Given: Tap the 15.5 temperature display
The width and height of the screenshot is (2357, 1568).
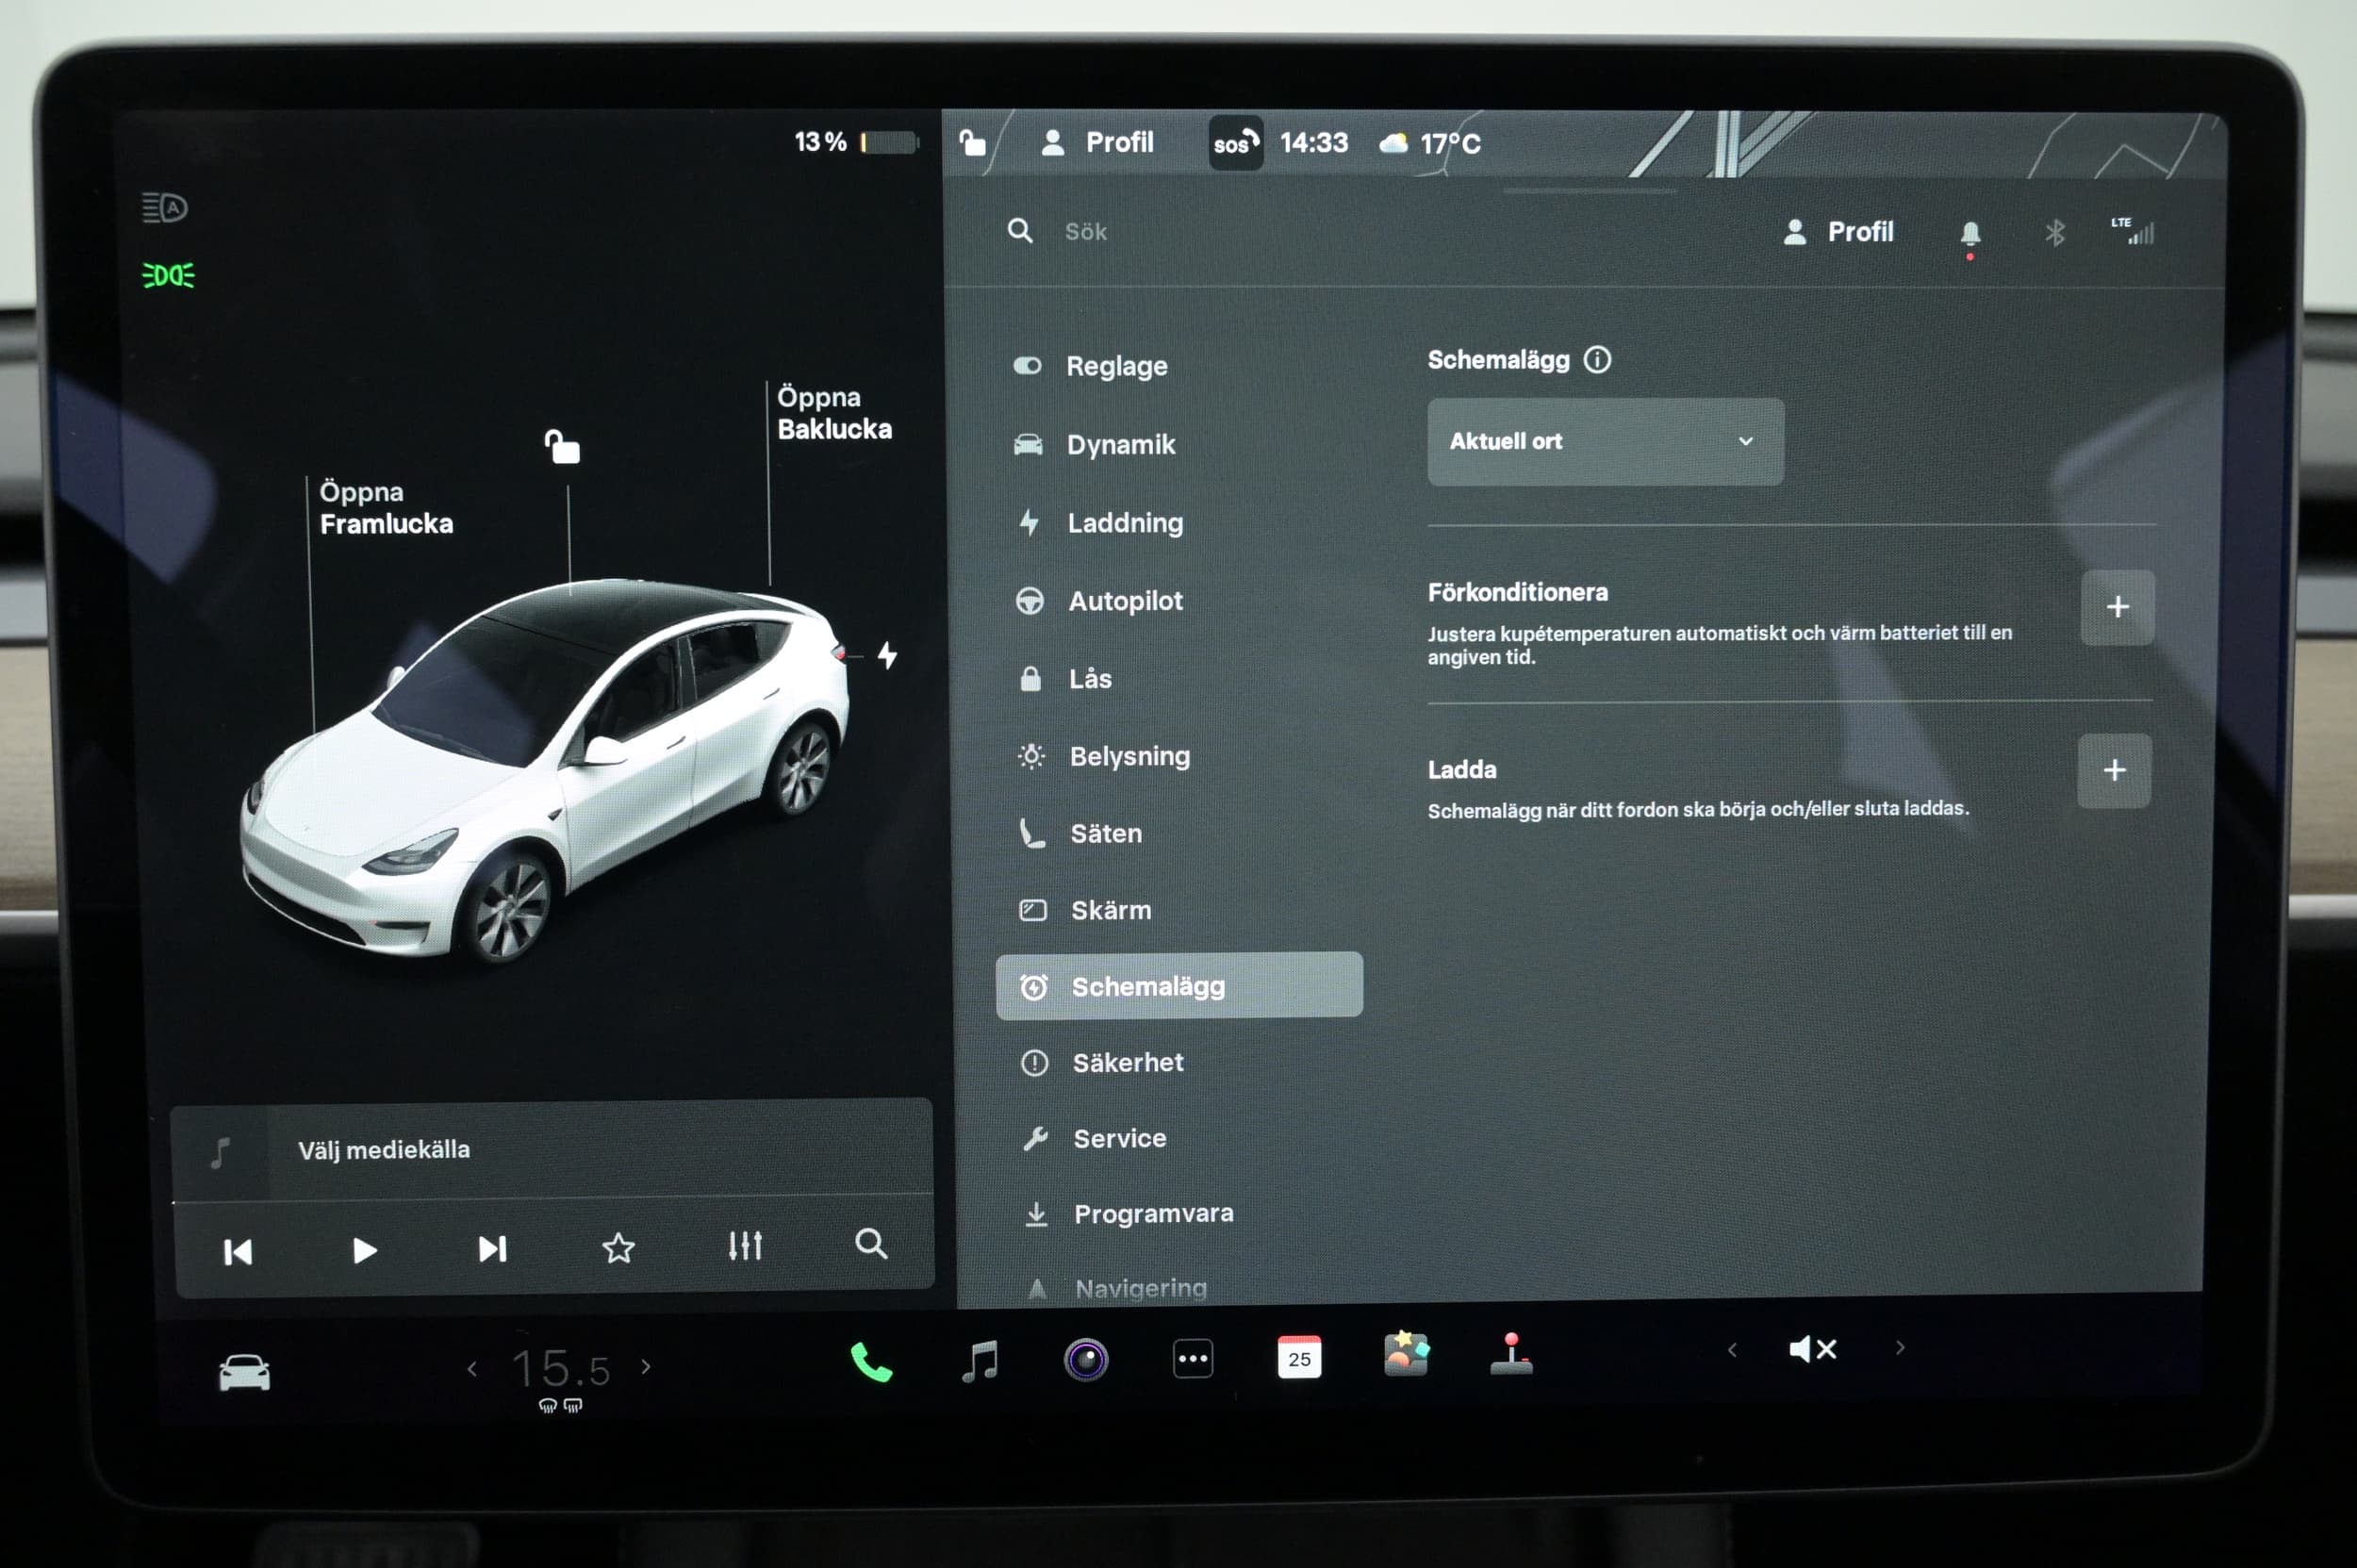Looking at the screenshot, I should coord(561,1368).
